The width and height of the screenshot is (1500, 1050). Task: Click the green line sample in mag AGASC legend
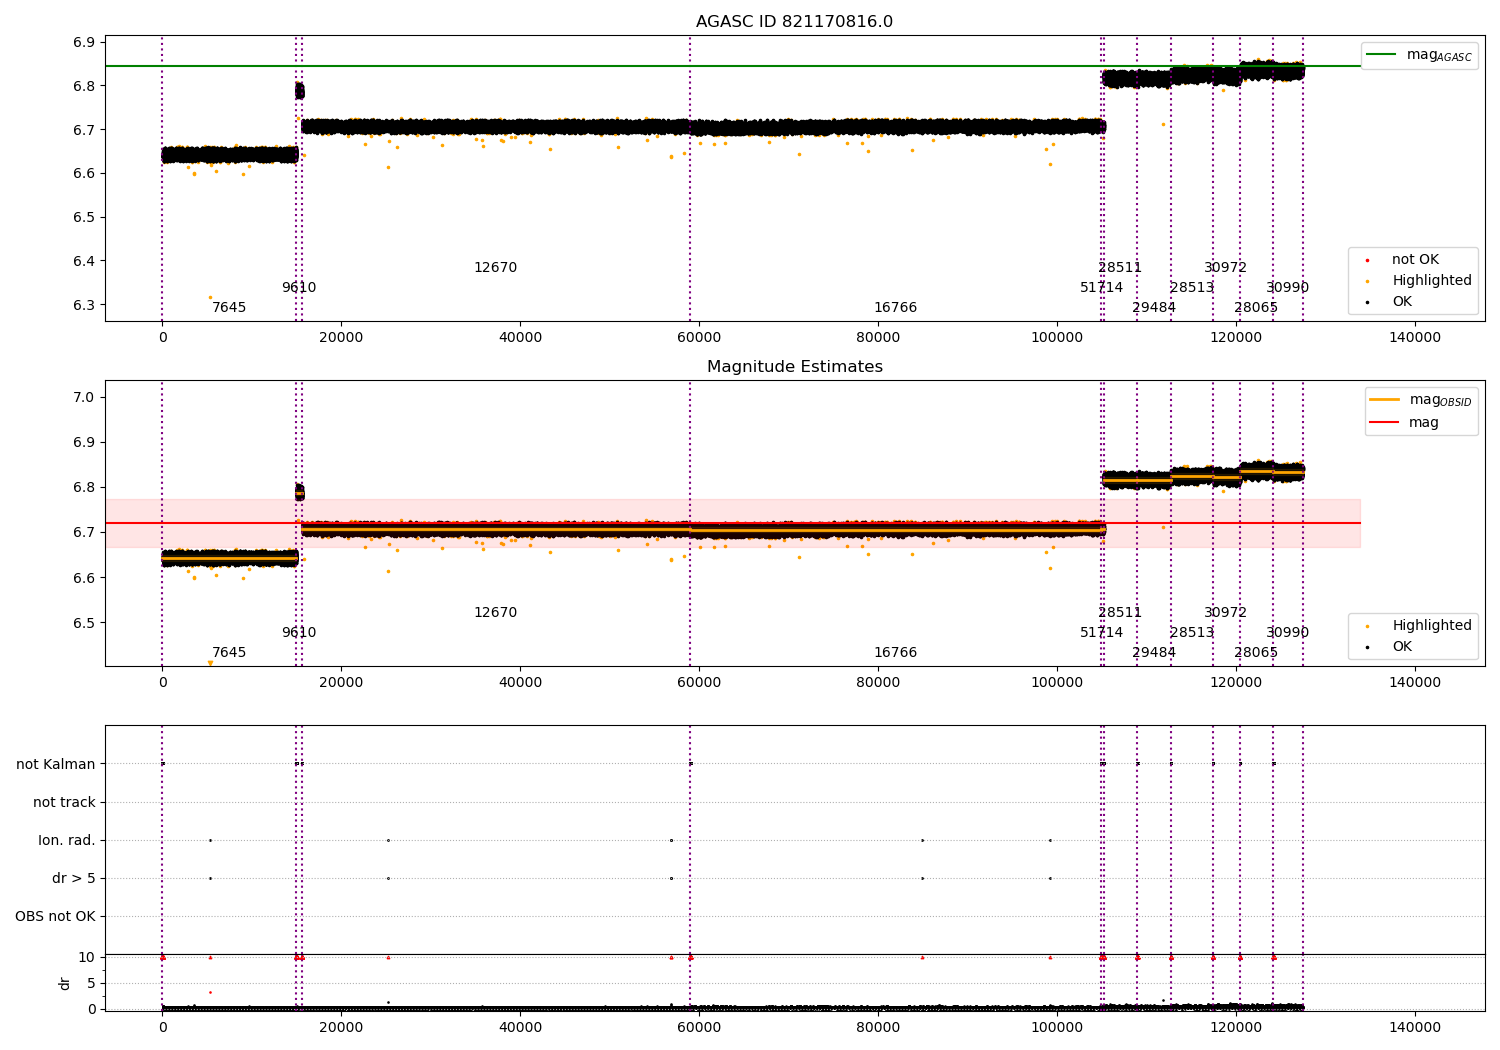1381,54
